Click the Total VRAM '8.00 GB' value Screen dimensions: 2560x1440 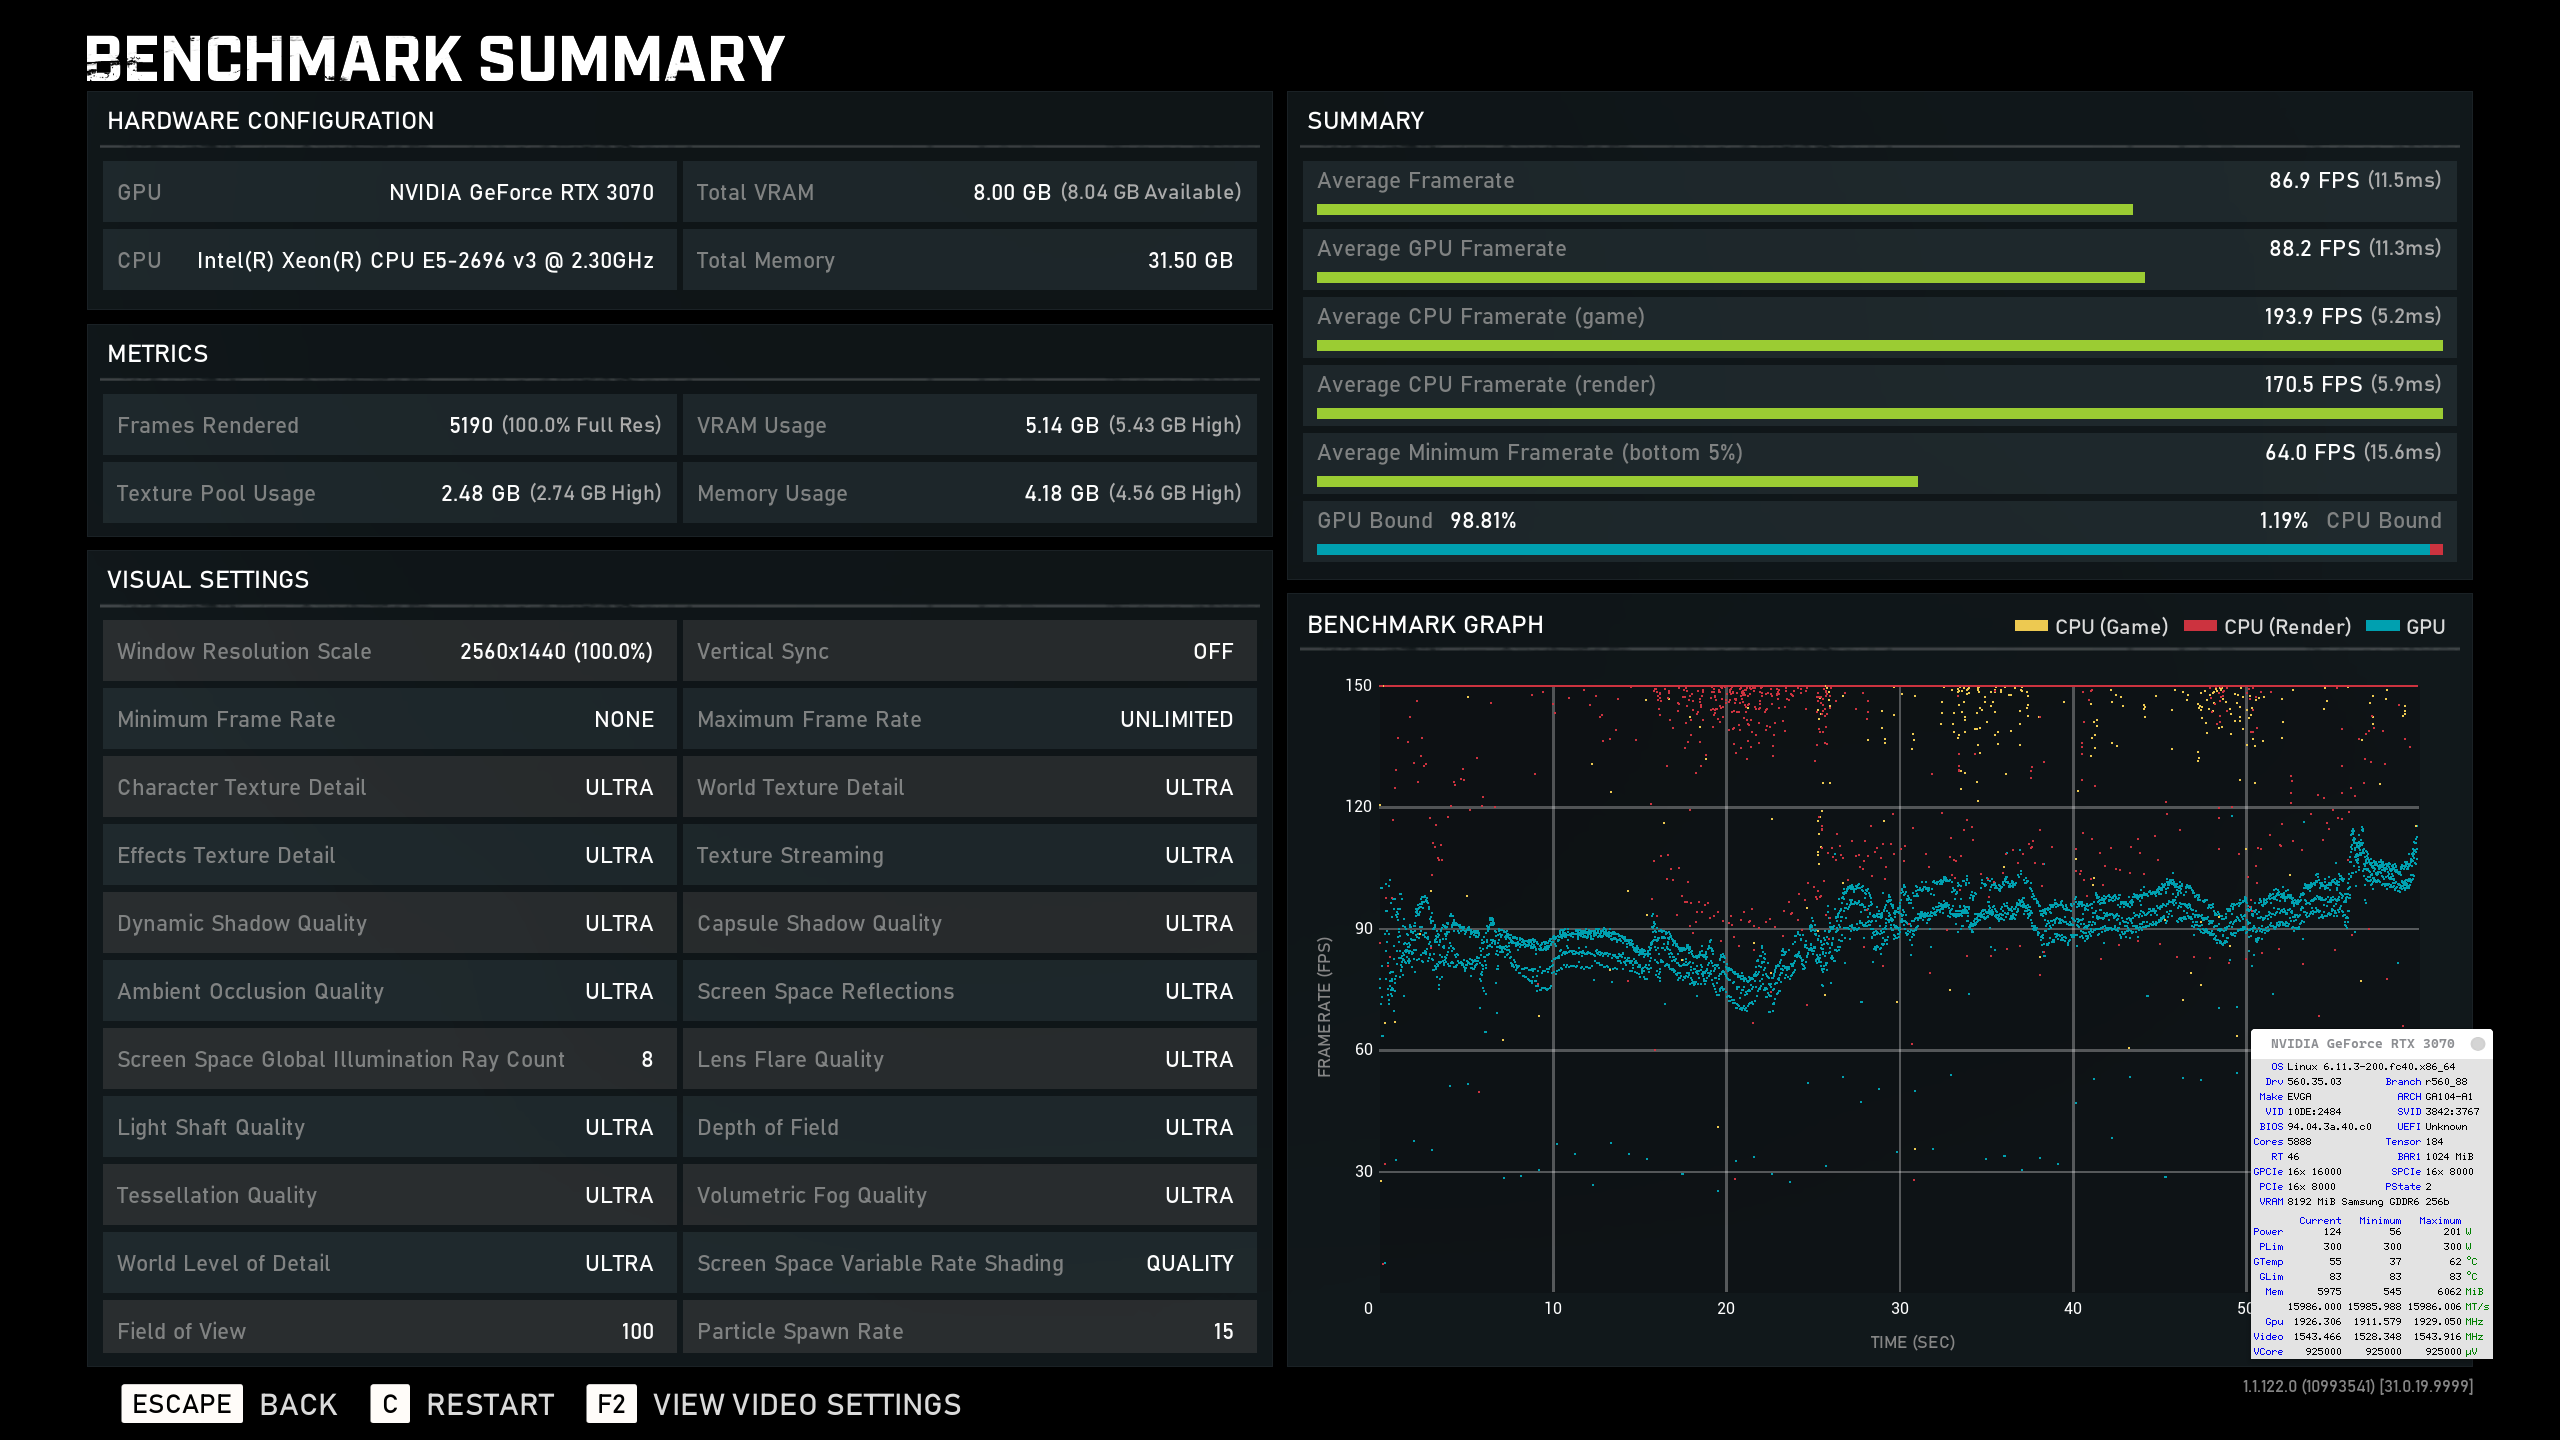point(1012,192)
